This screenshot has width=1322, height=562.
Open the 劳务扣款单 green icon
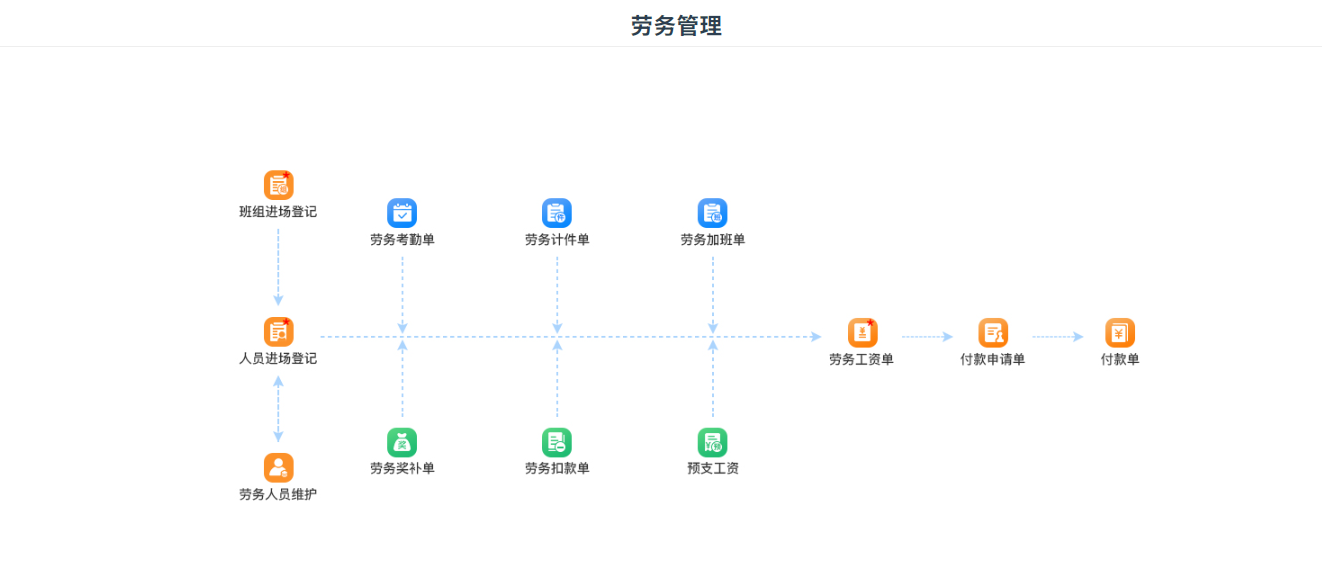(x=557, y=442)
